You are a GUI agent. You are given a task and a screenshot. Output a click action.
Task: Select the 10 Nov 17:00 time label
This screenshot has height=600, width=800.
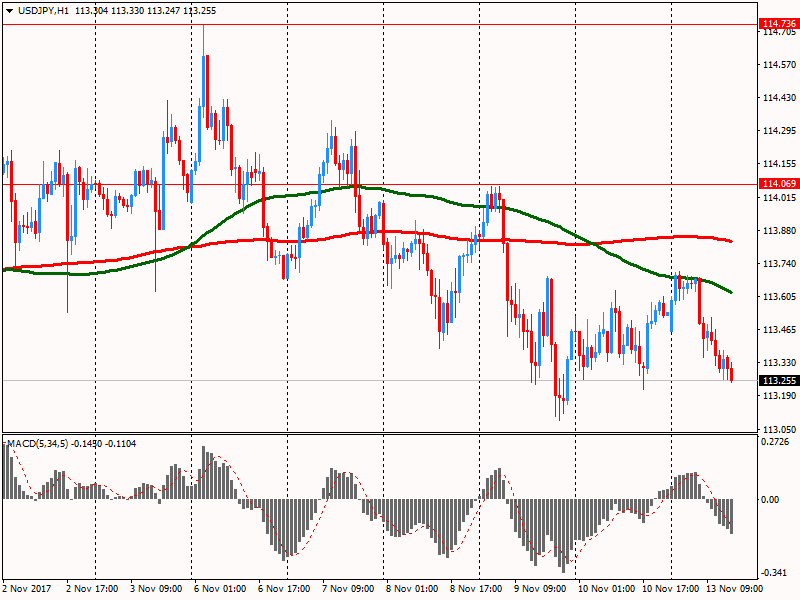(670, 589)
